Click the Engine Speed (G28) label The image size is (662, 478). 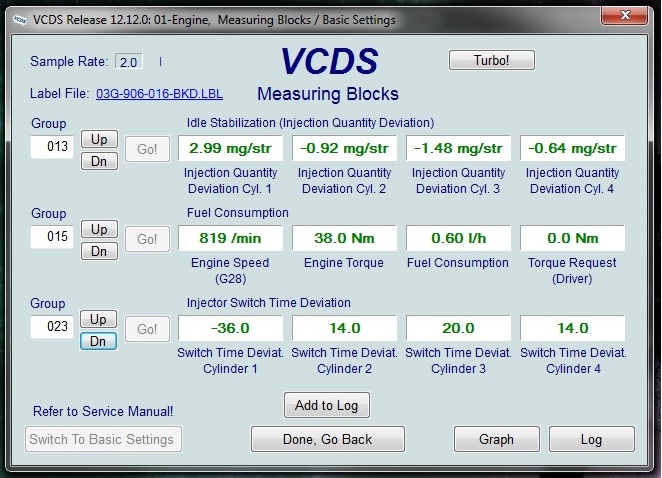click(x=230, y=271)
